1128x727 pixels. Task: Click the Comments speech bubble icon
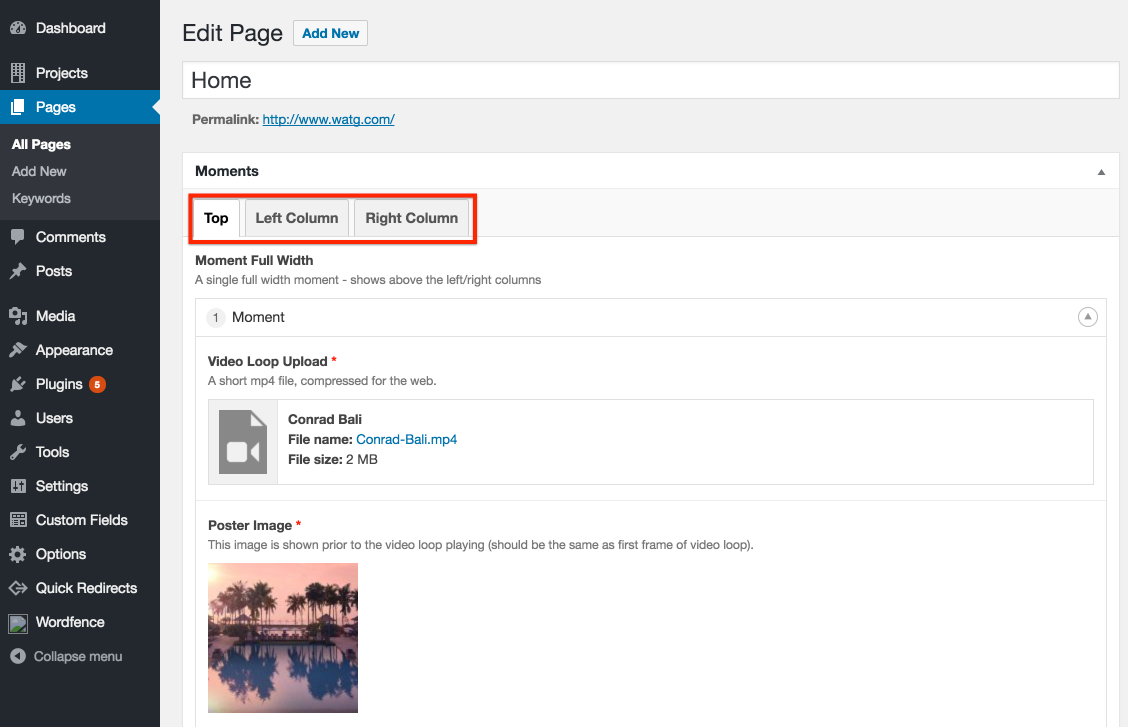point(18,237)
